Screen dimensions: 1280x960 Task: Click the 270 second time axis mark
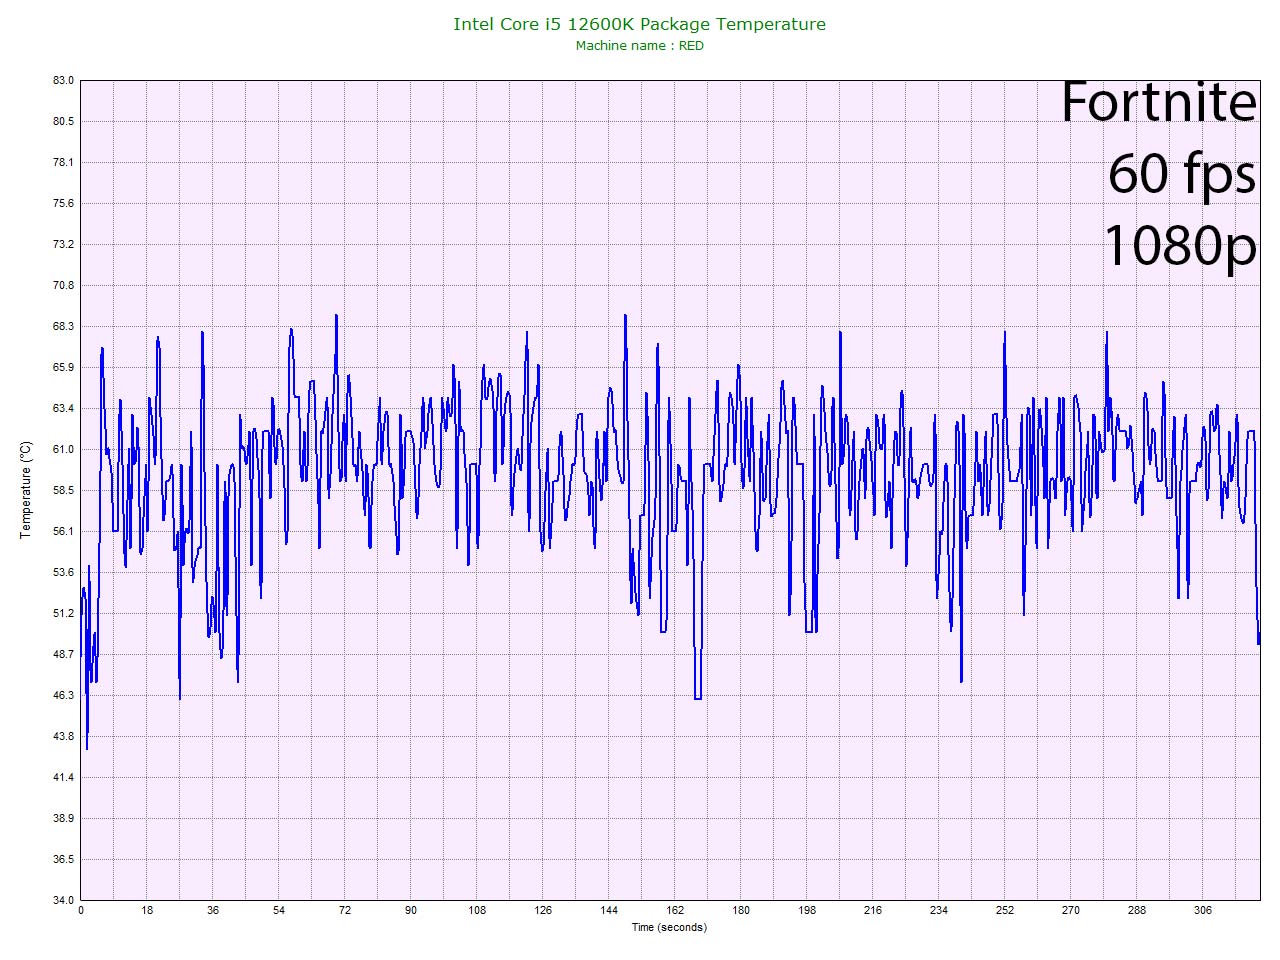(x=1071, y=911)
